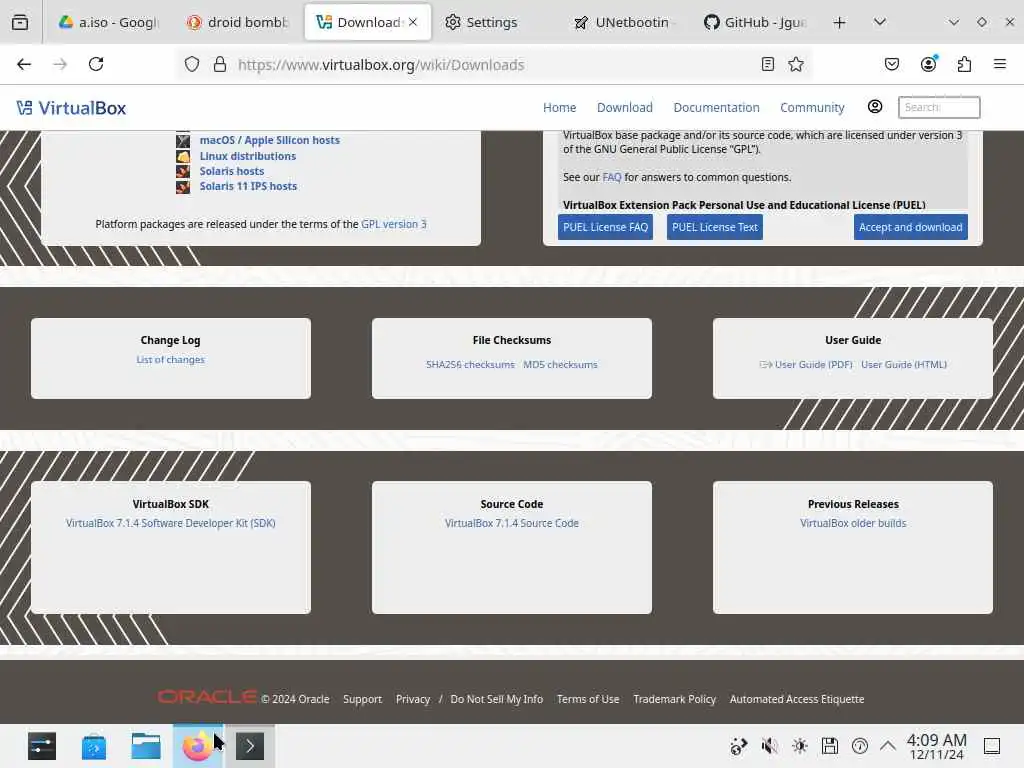
Task: Switch to the a.iso Google Drive tab
Action: tap(109, 22)
